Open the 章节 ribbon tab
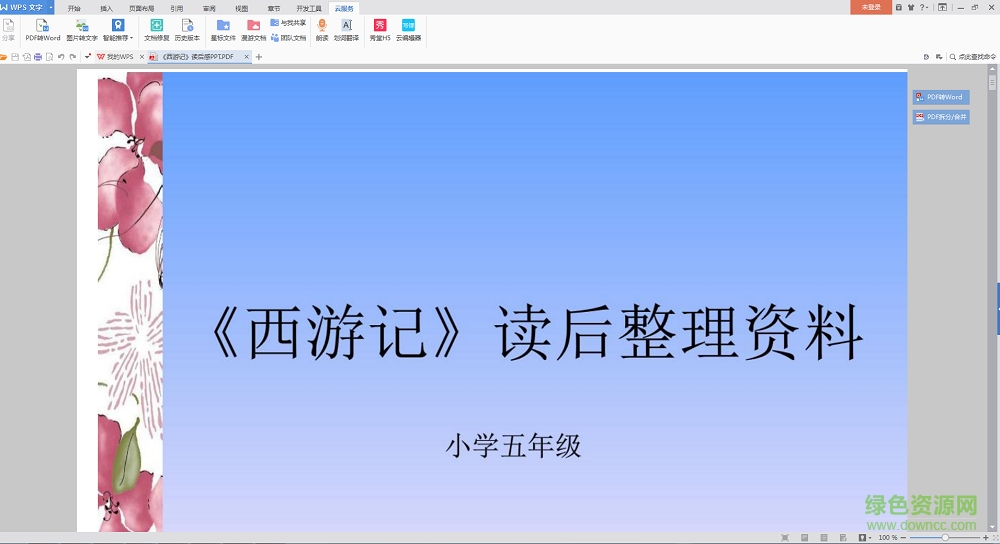 coord(274,8)
